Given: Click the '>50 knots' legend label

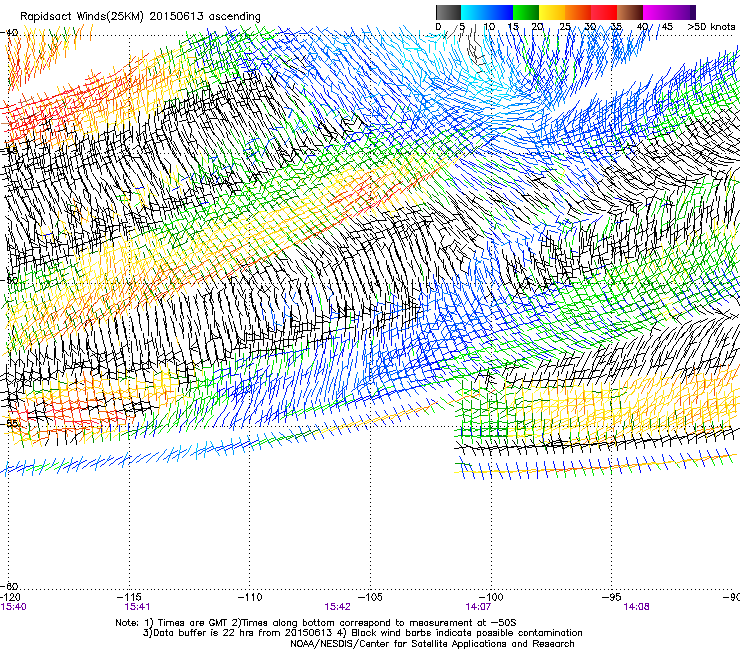Looking at the screenshot, I should coord(711,27).
